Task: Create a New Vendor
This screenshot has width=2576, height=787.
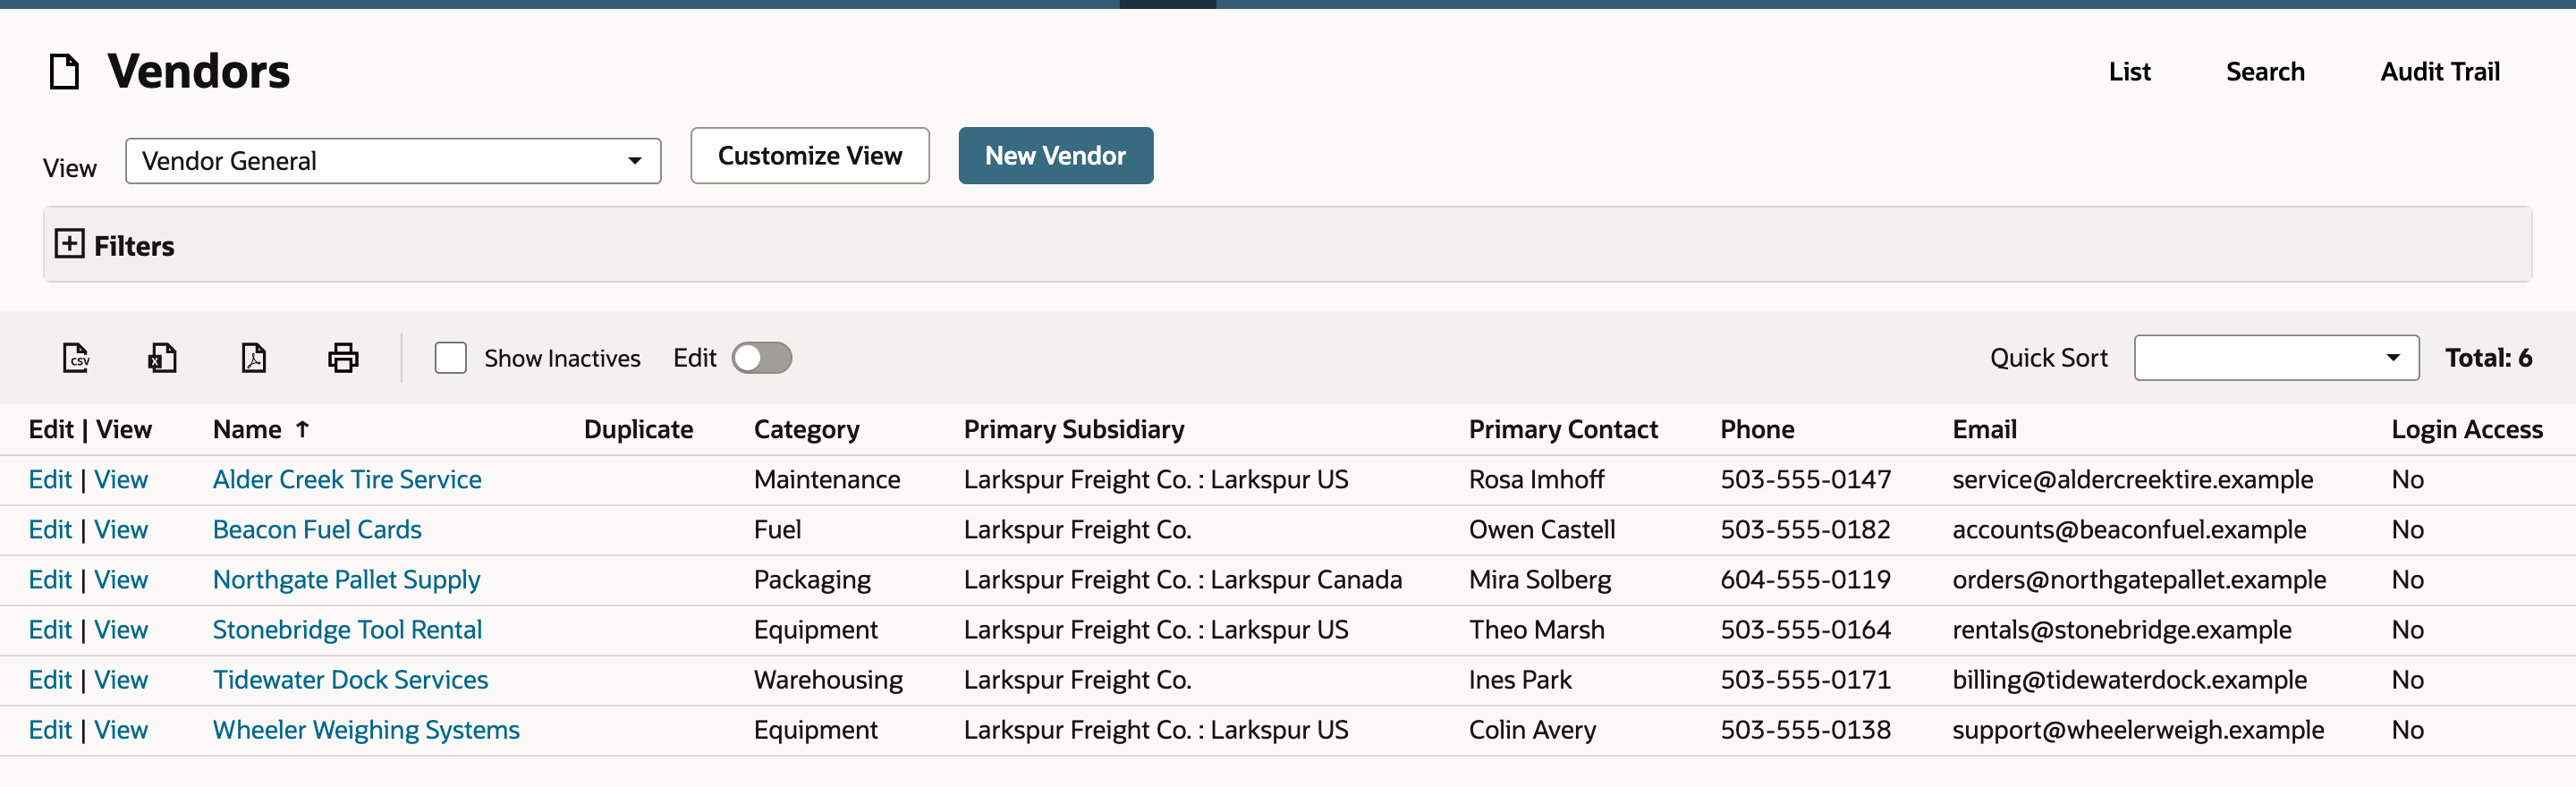Action: [1056, 156]
